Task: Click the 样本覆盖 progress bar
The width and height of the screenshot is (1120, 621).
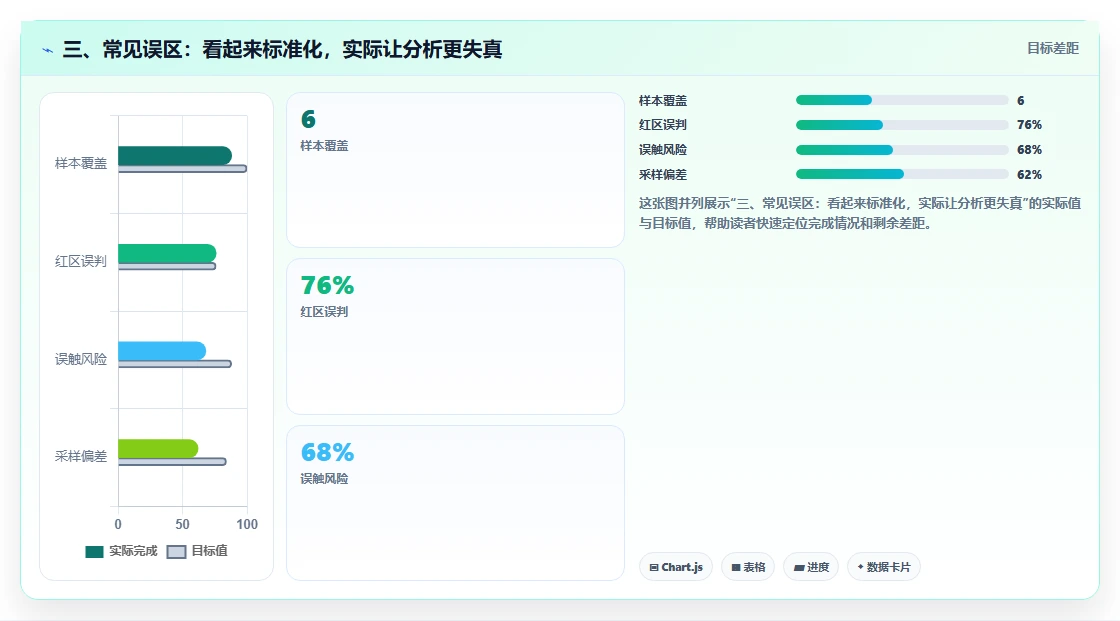Action: (901, 100)
